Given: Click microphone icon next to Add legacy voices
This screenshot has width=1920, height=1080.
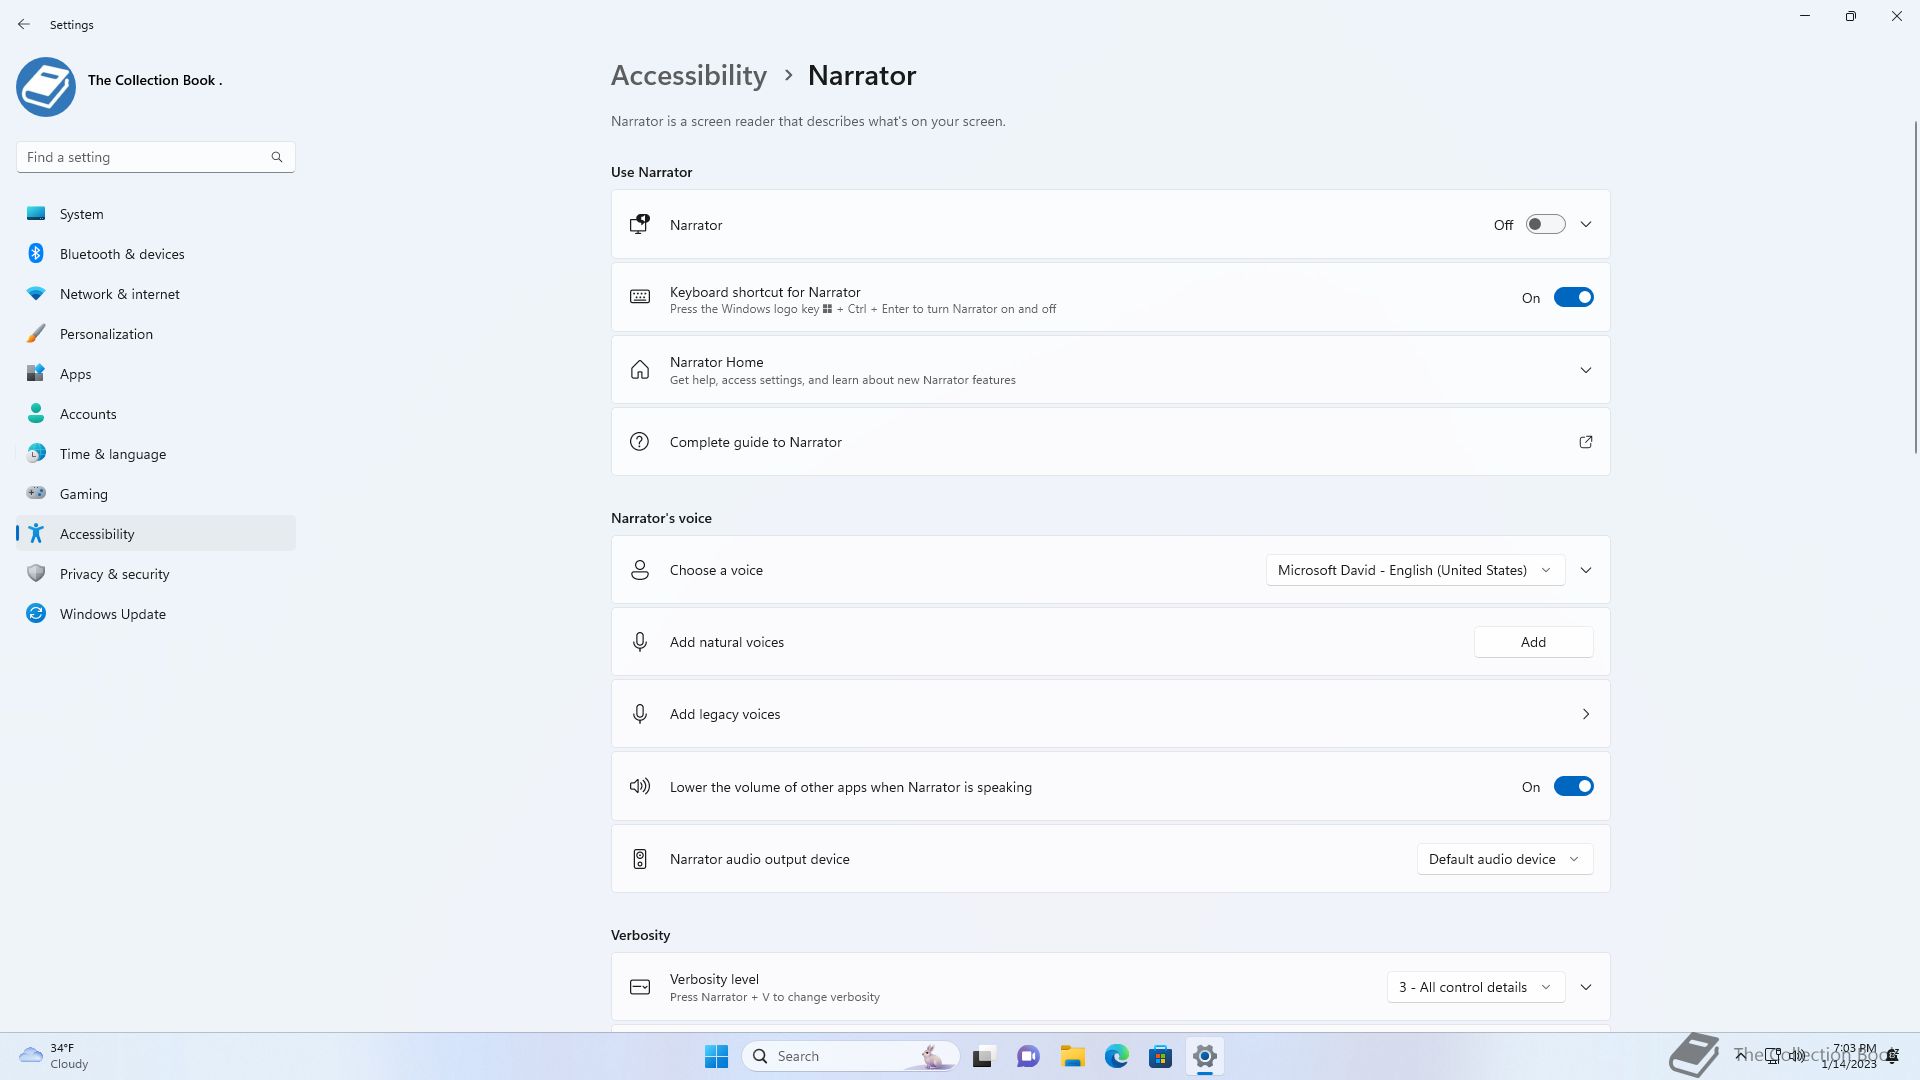Looking at the screenshot, I should [x=640, y=714].
